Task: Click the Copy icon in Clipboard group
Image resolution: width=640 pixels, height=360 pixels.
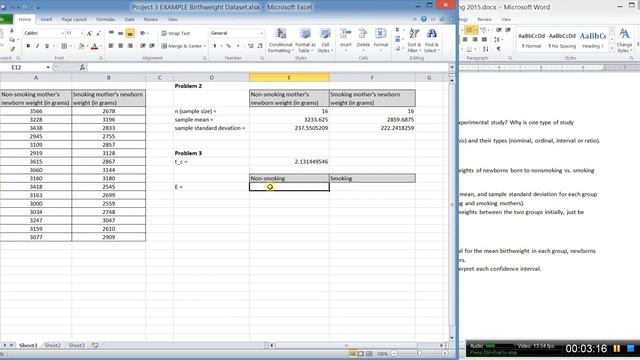Action: tap(12, 40)
